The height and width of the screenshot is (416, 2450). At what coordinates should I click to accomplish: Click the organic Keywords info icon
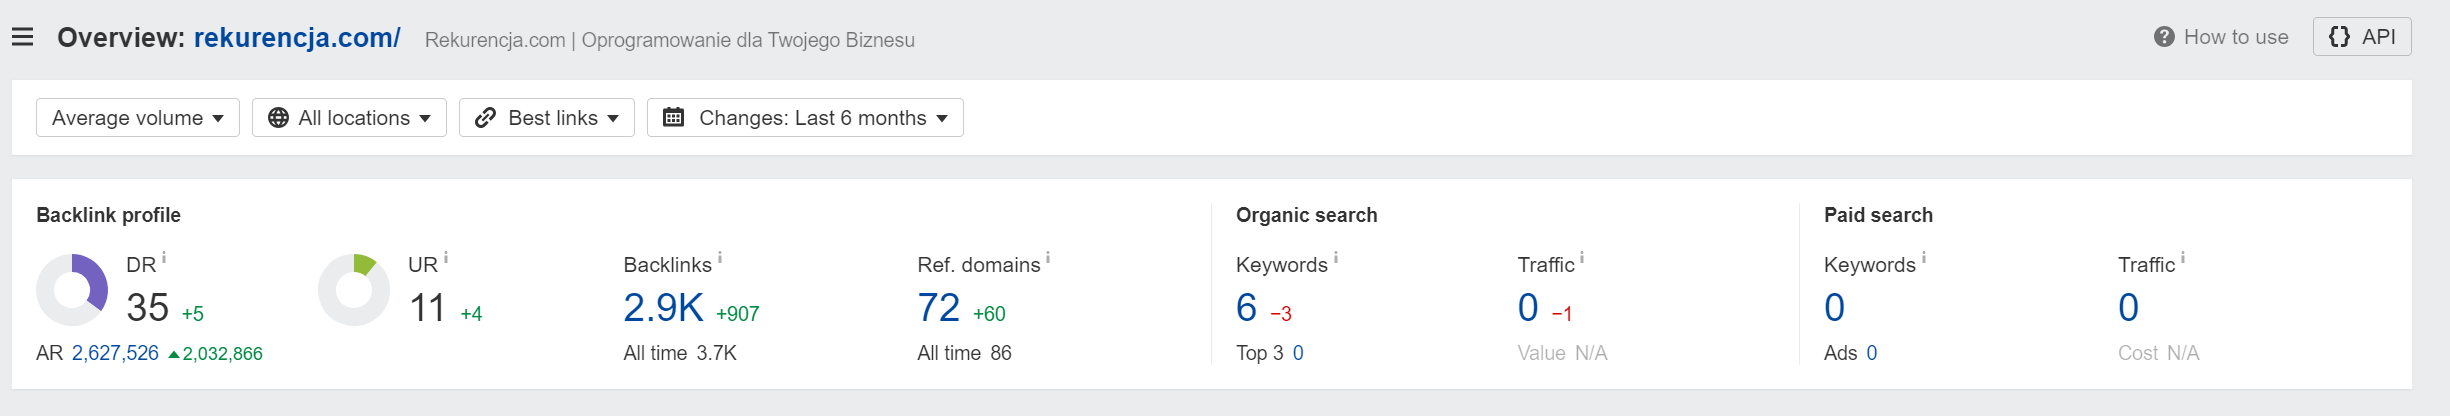pyautogui.click(x=1336, y=258)
